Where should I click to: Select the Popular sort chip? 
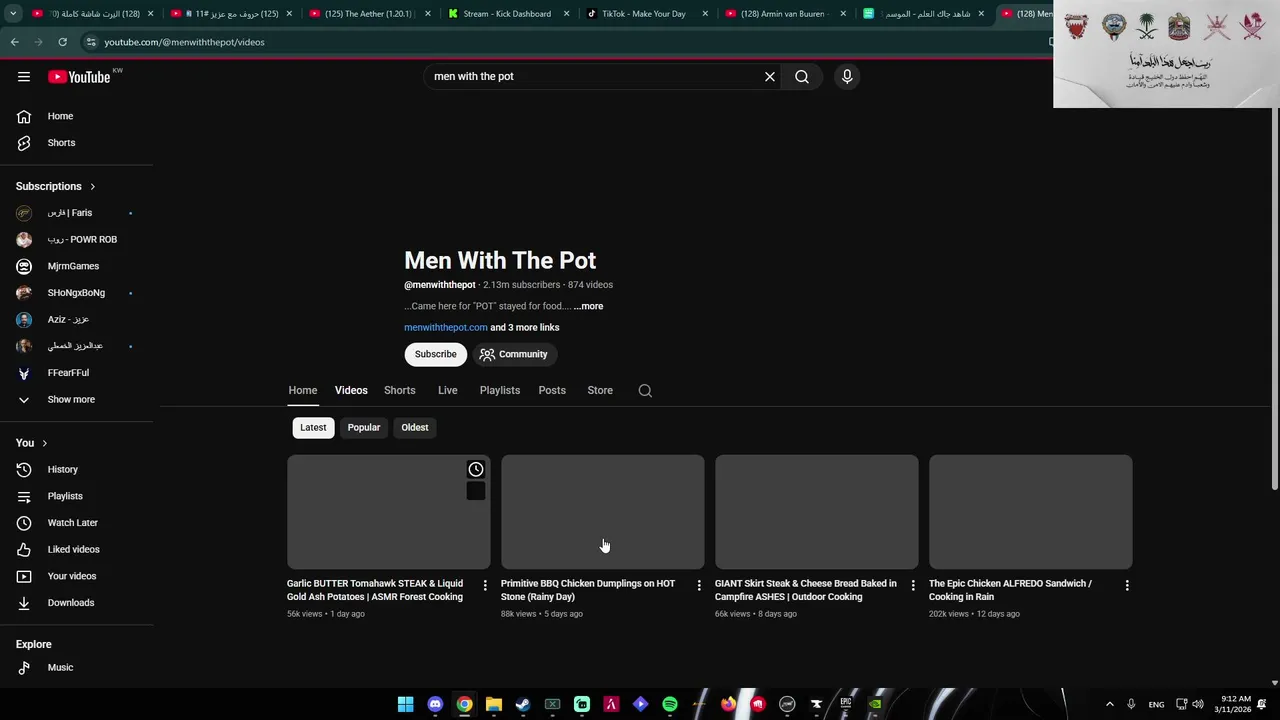coord(364,427)
